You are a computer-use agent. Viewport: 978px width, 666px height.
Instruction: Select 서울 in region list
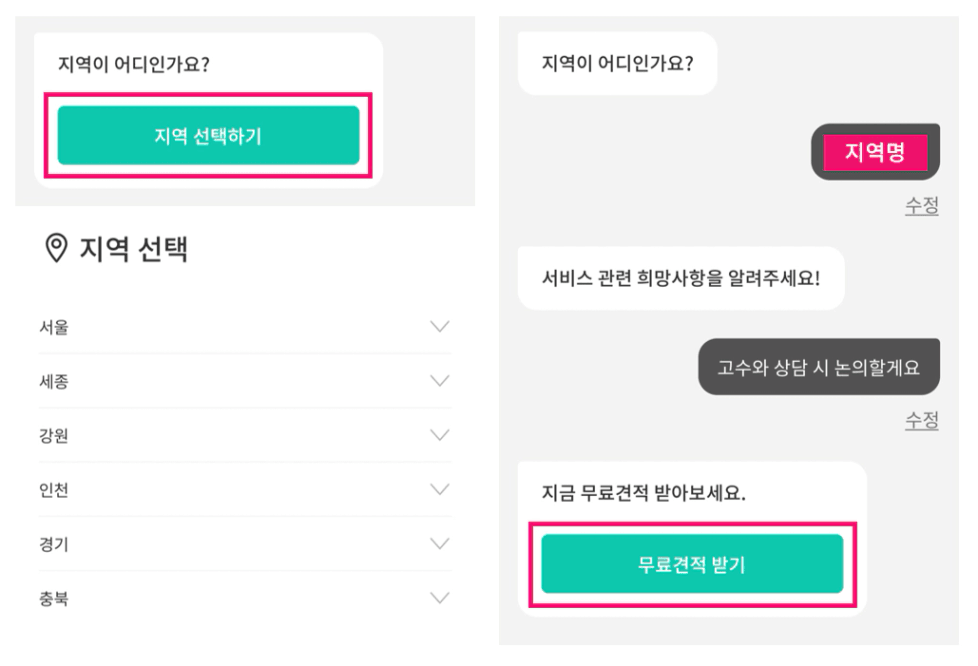(x=244, y=327)
